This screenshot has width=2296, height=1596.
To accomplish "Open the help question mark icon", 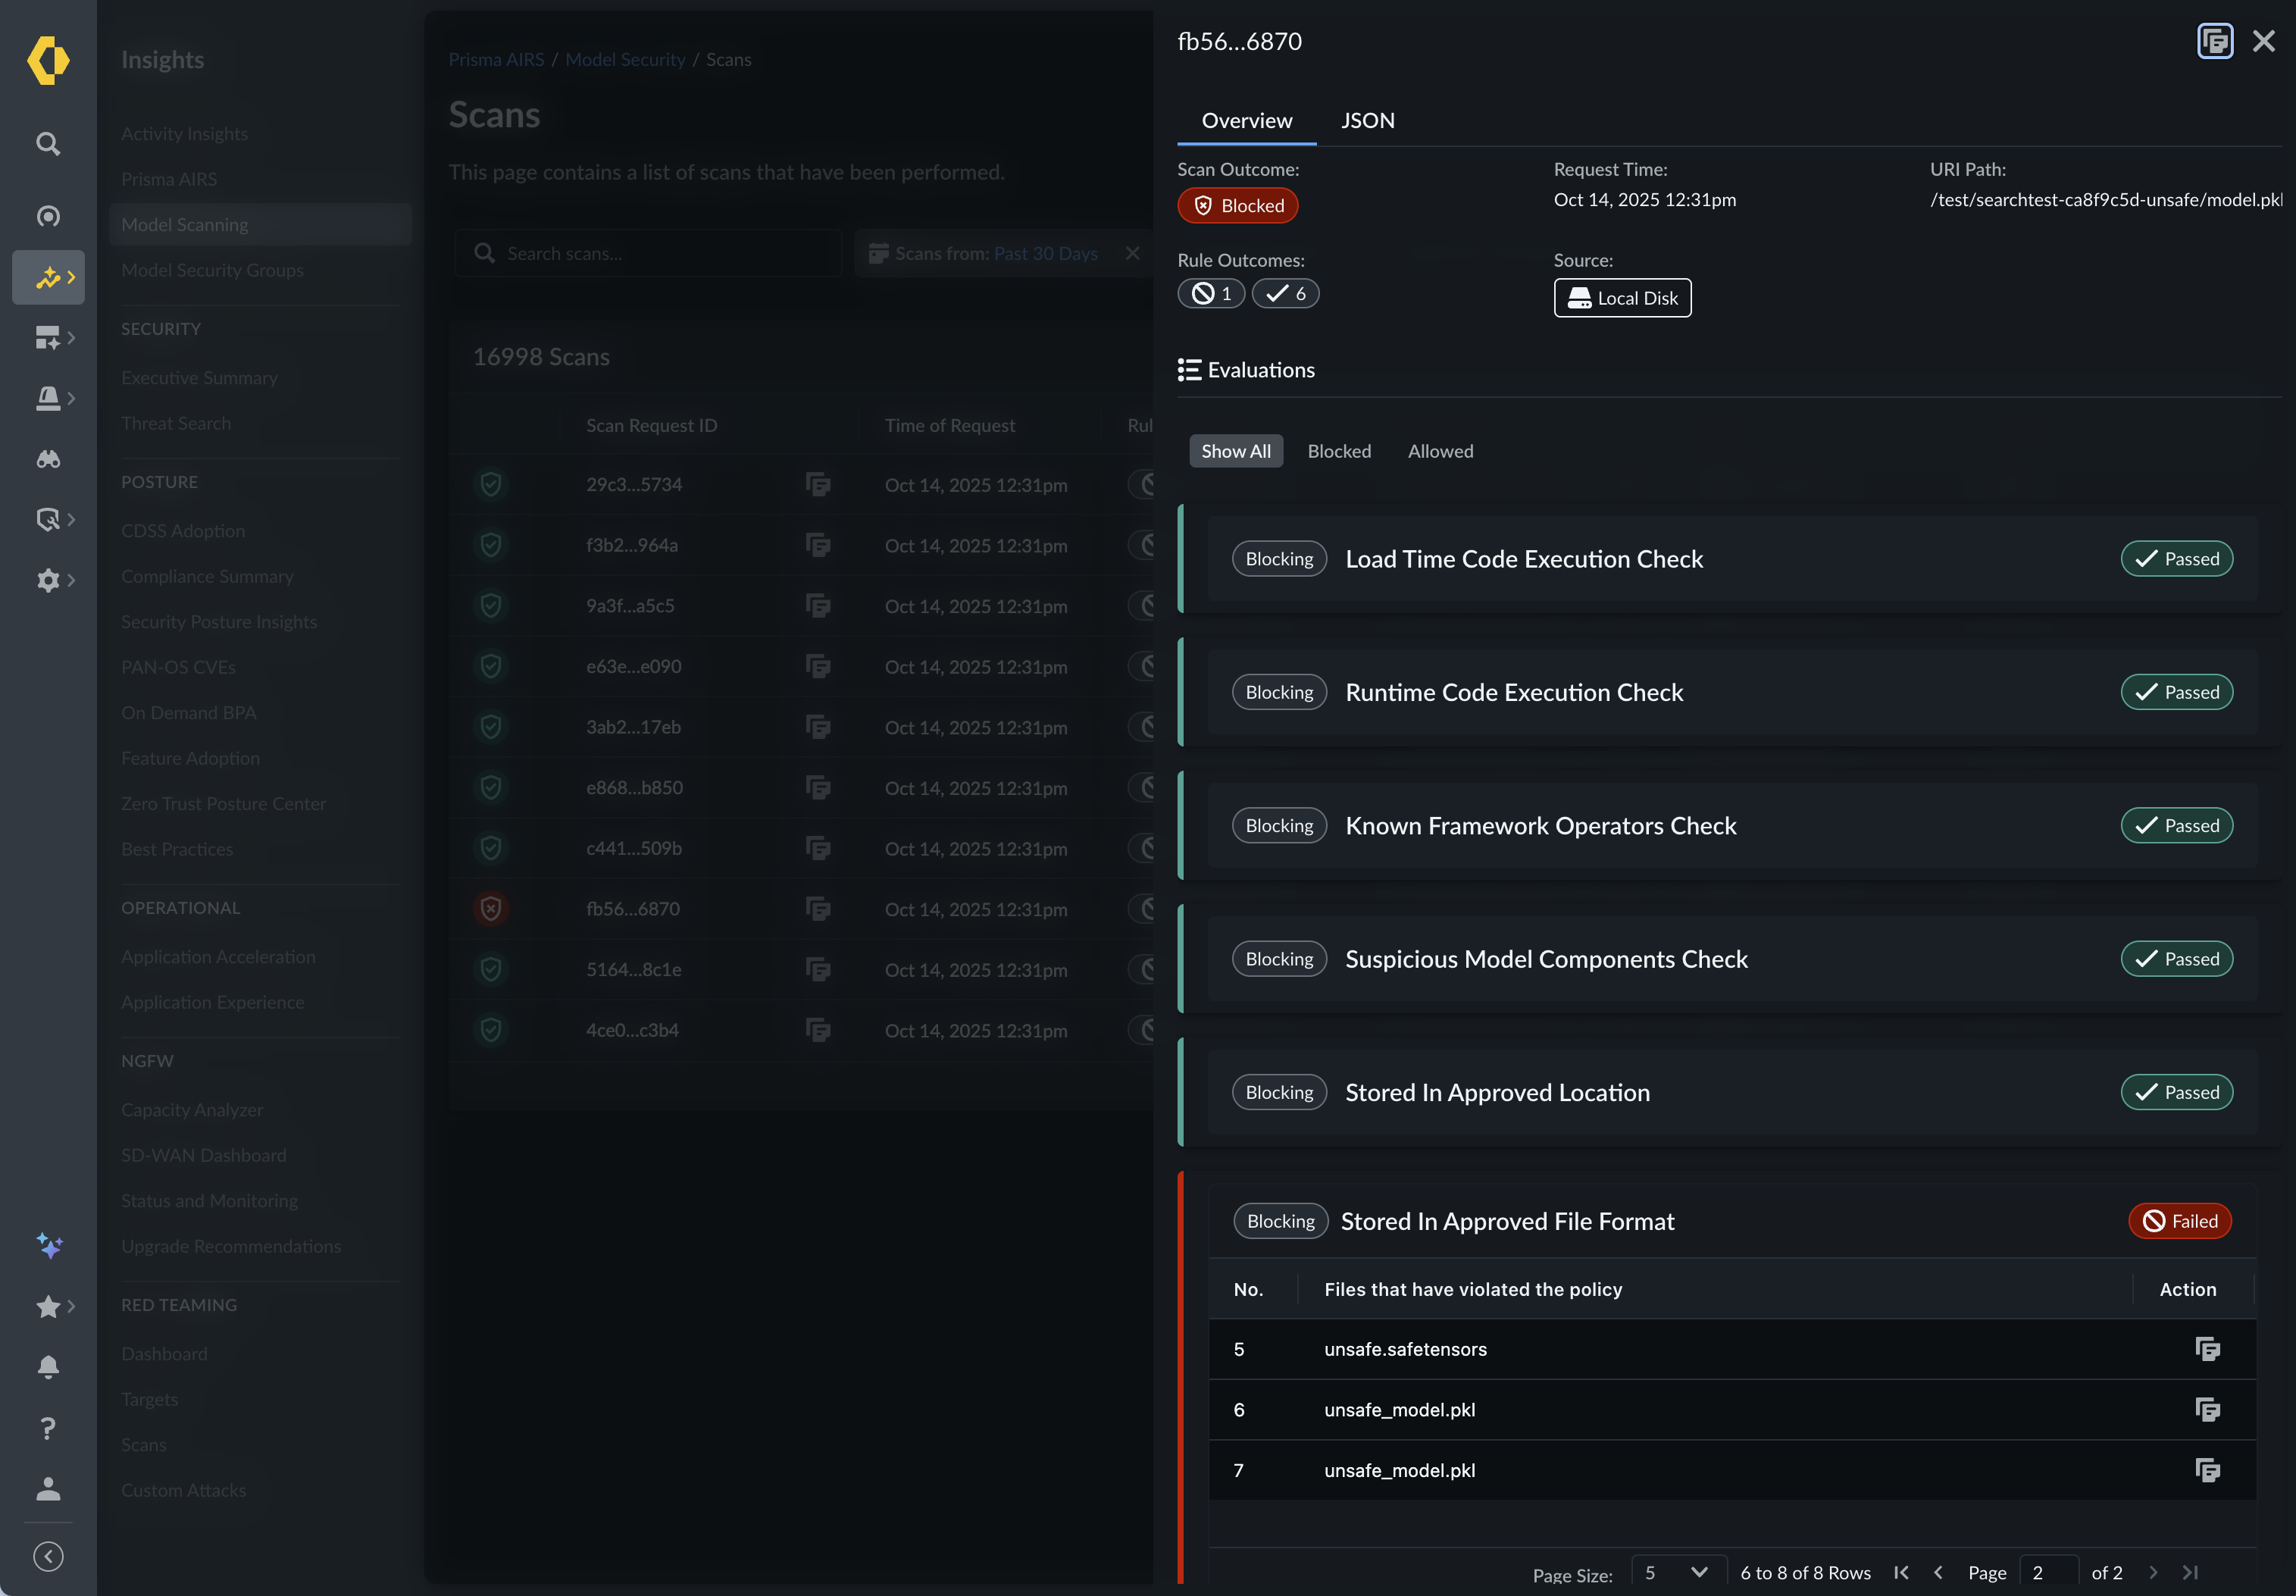I will pyautogui.click(x=48, y=1428).
